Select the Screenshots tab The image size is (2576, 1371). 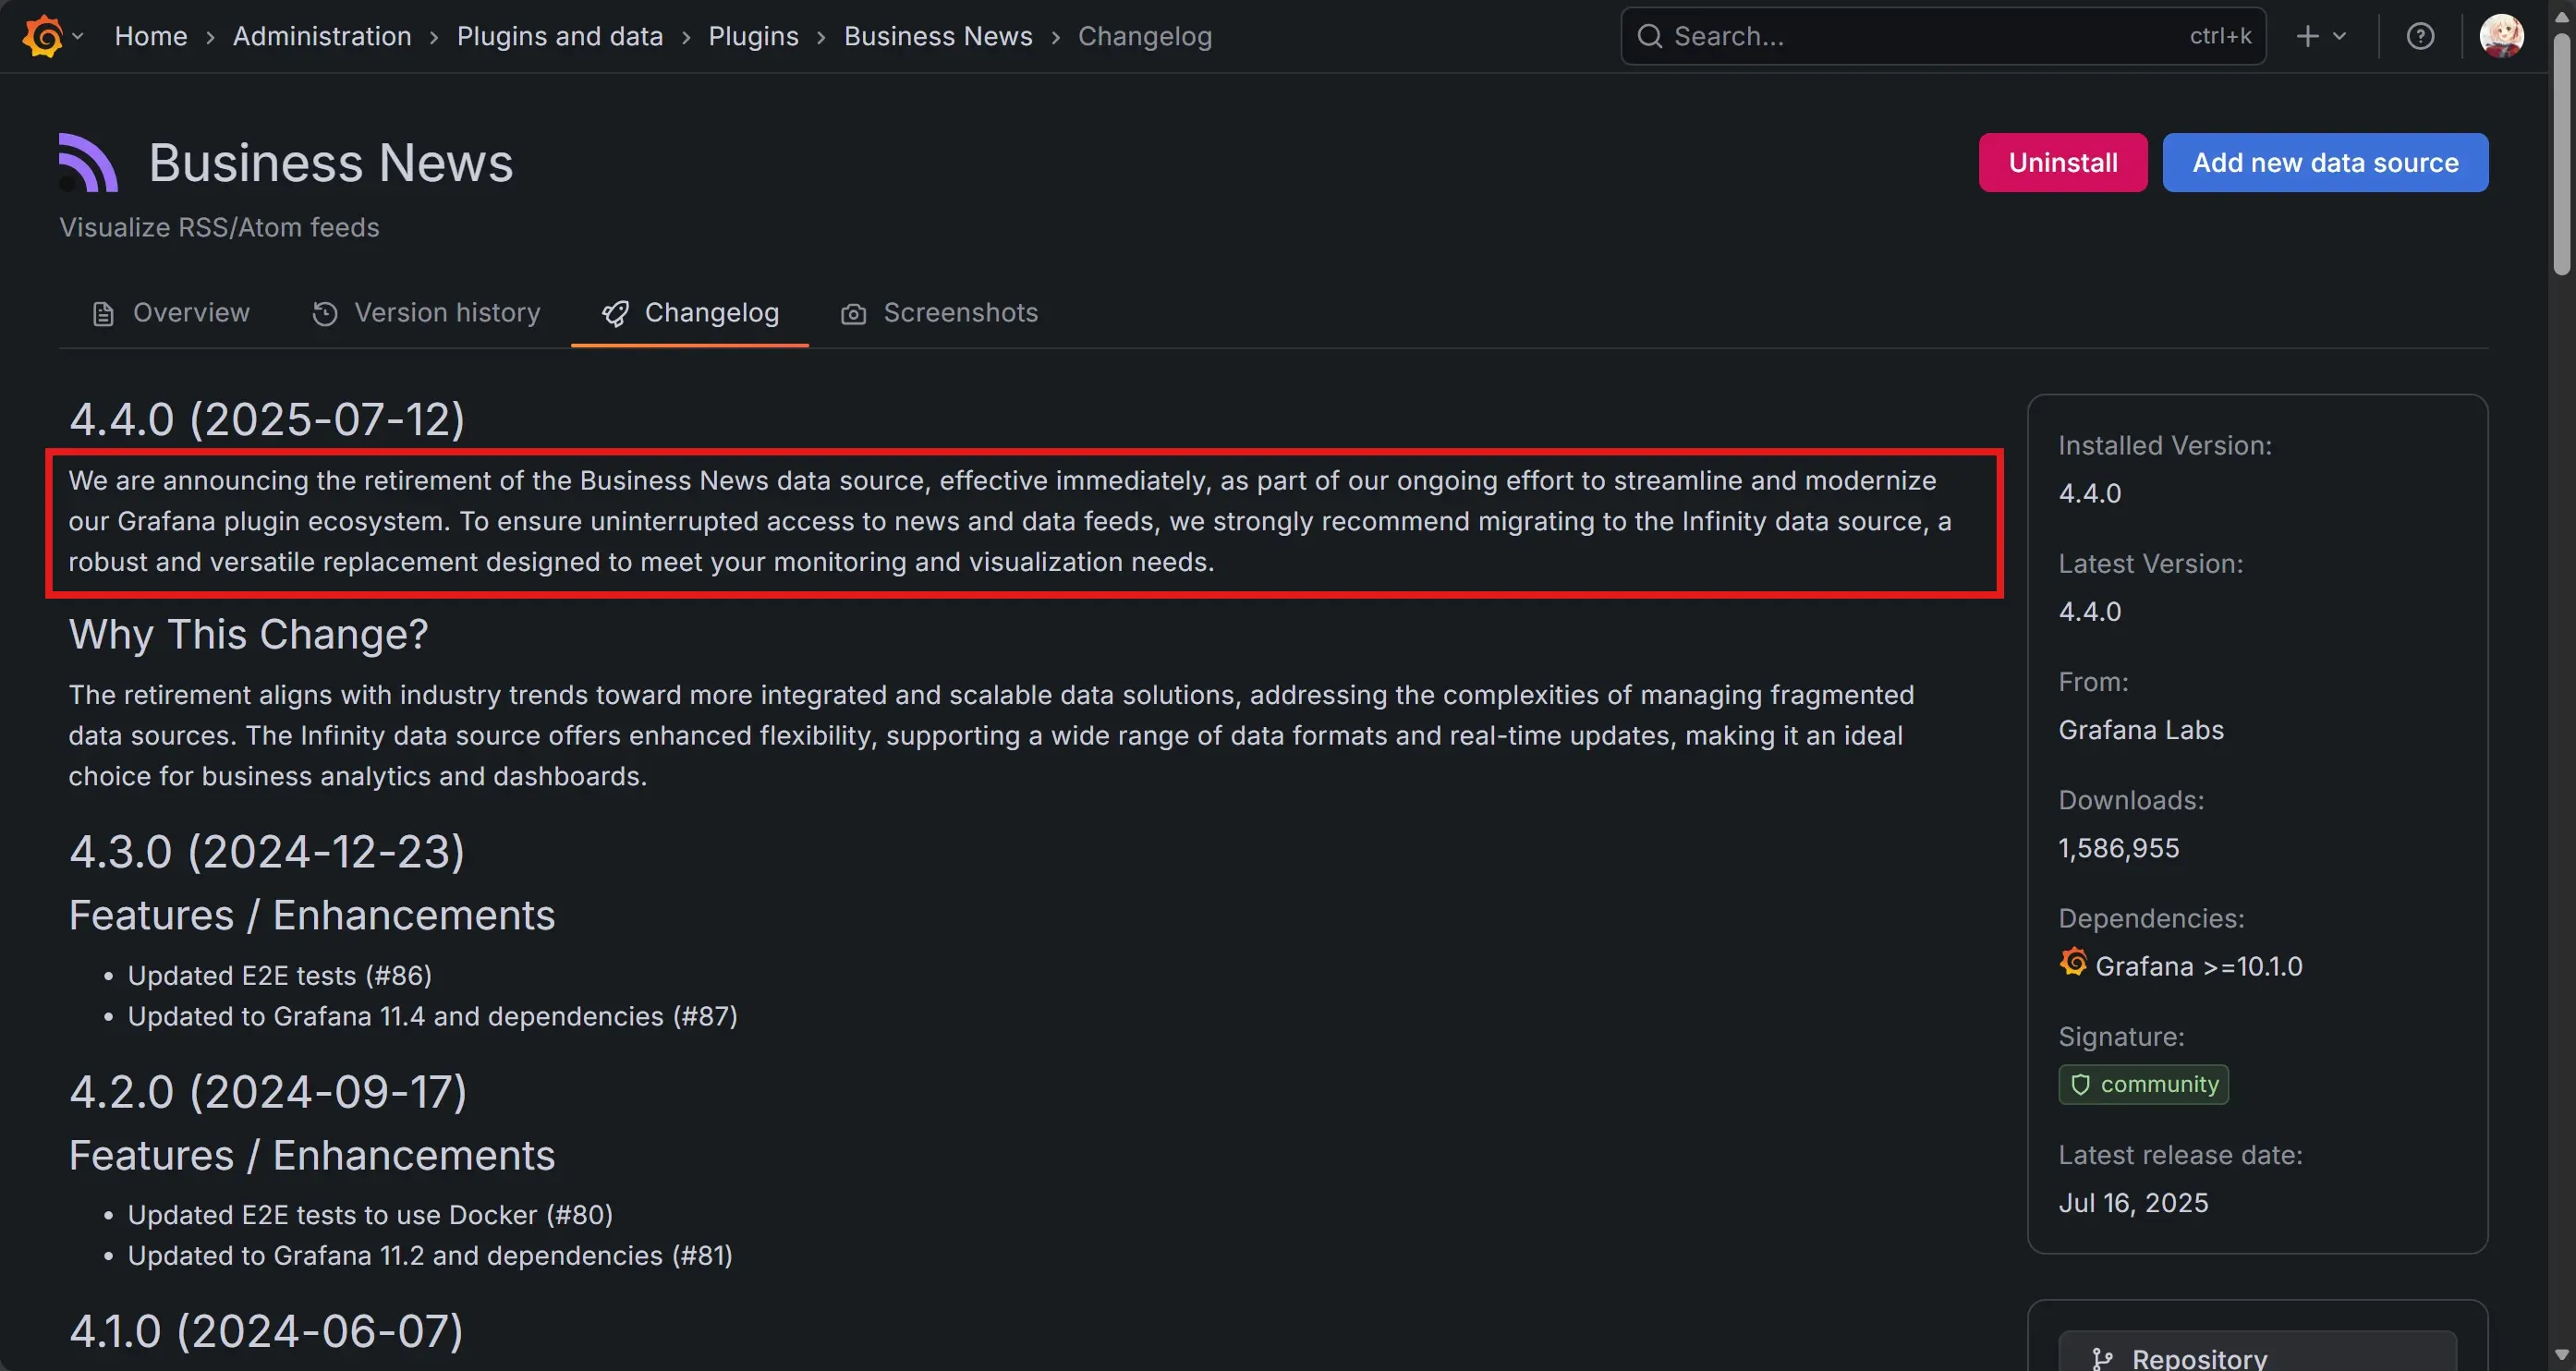click(939, 313)
